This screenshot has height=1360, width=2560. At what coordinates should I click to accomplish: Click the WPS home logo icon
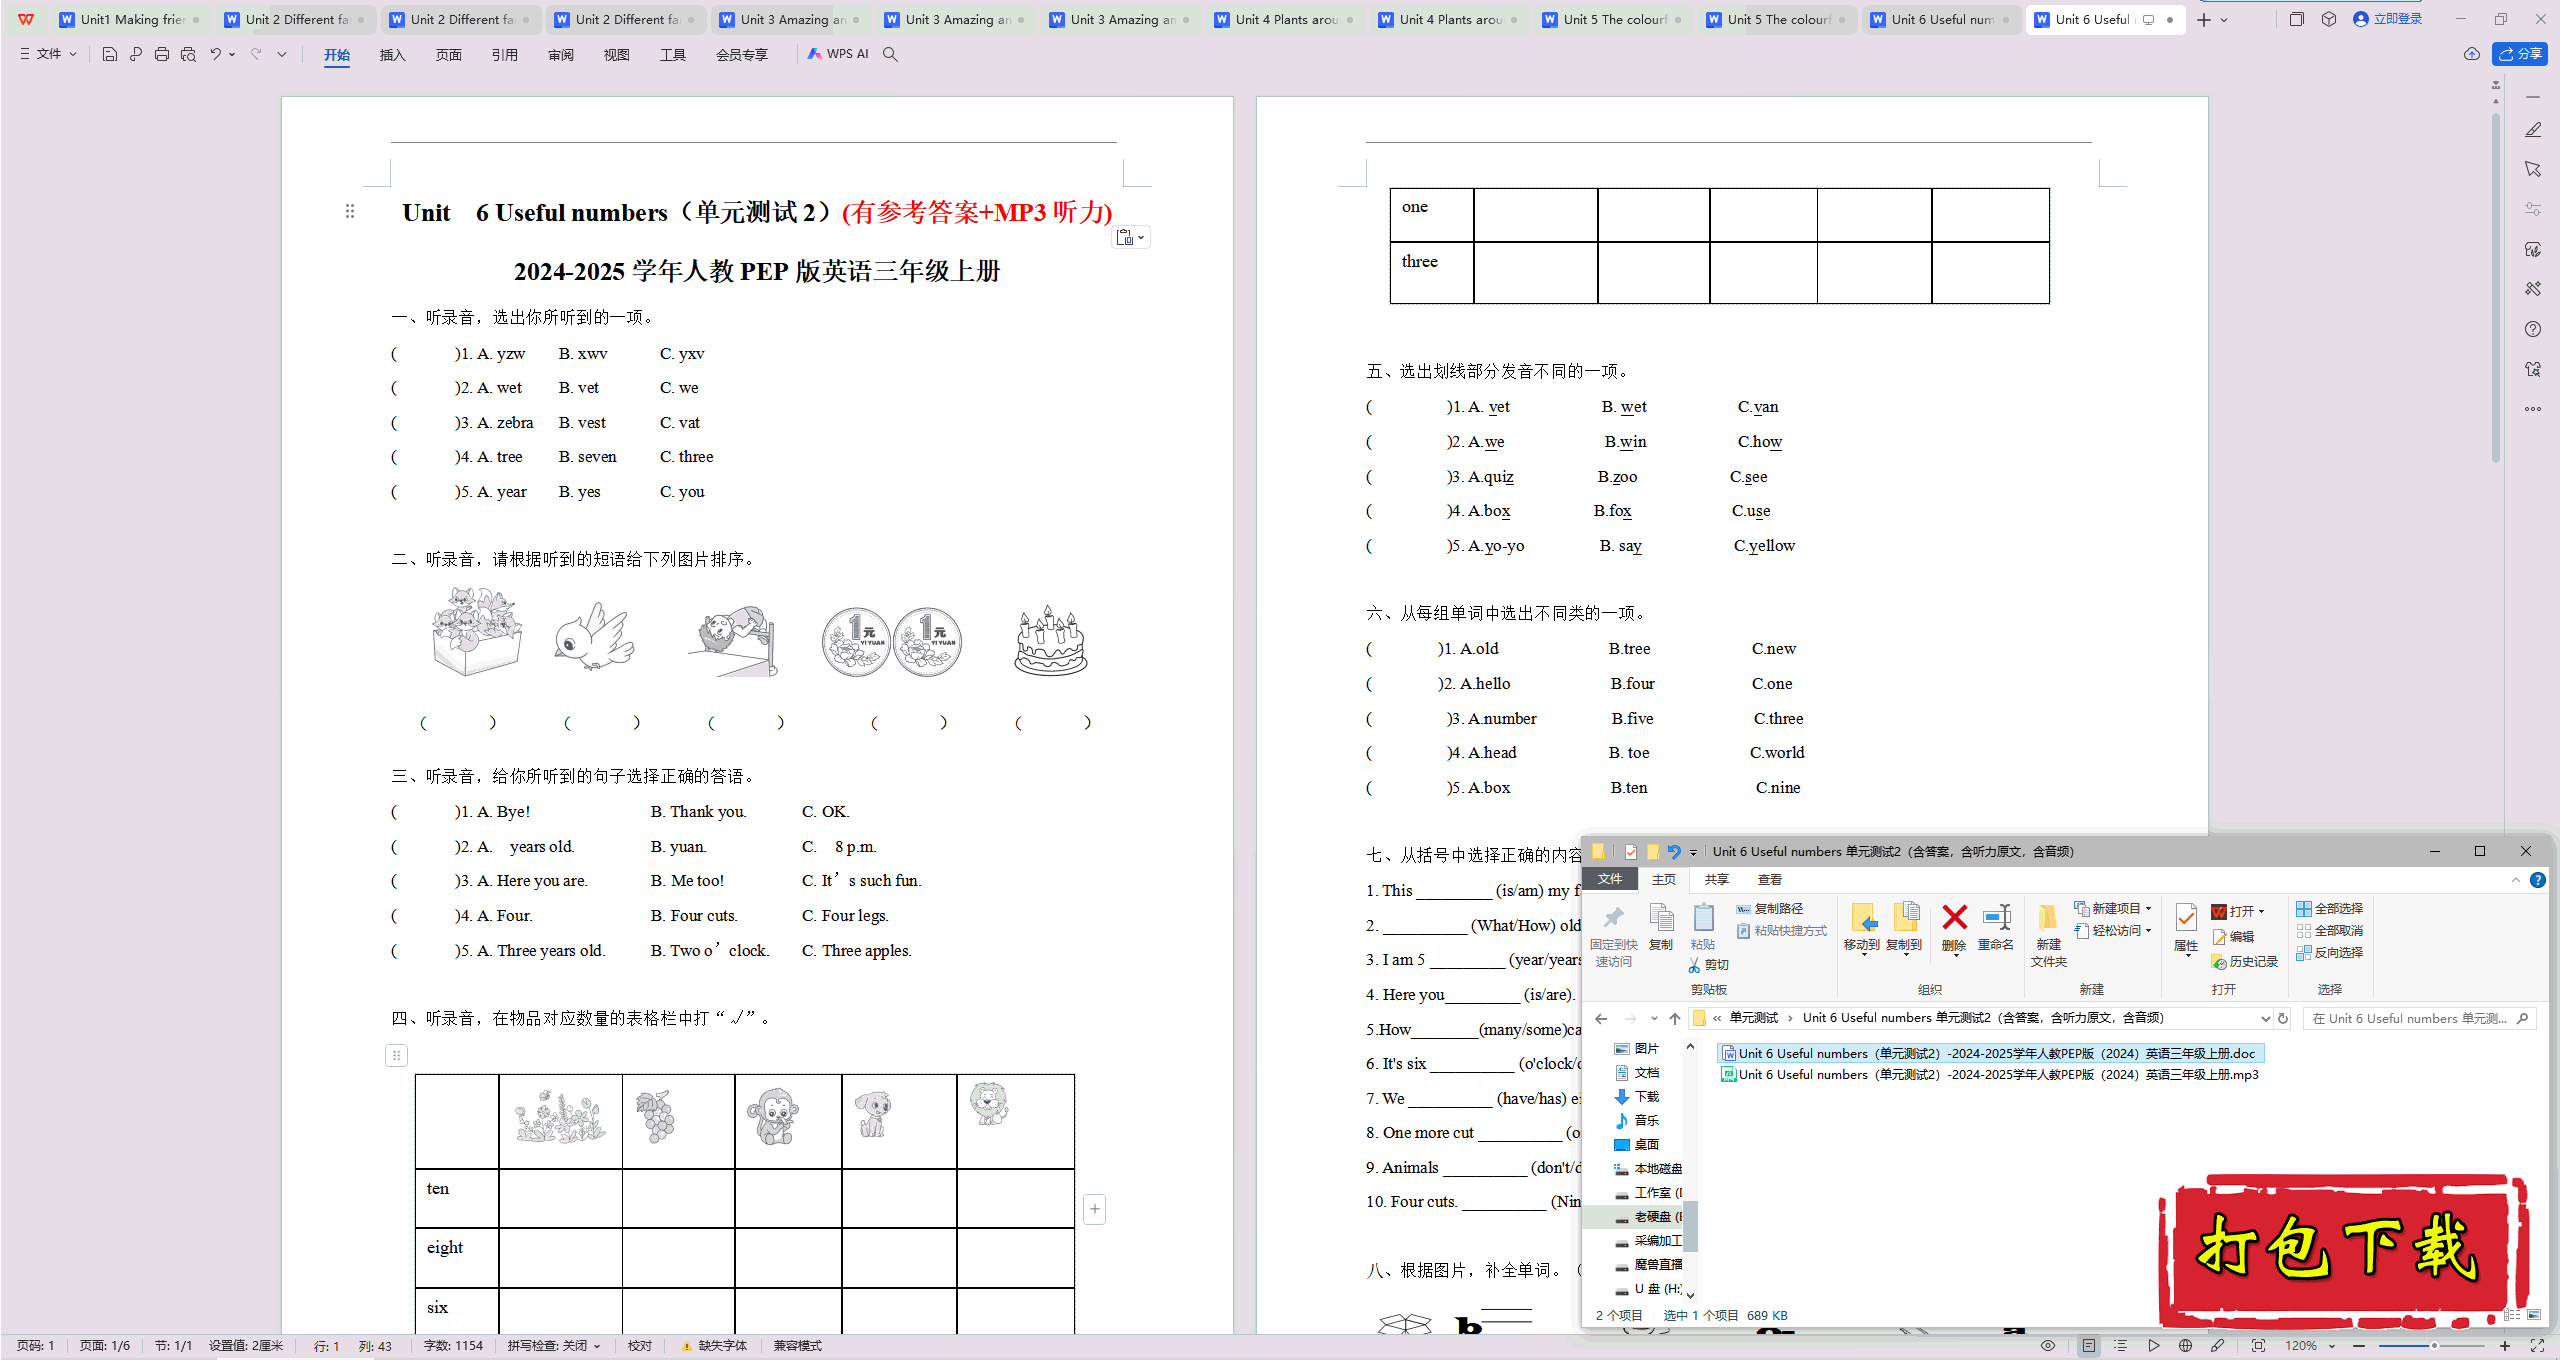click(26, 19)
